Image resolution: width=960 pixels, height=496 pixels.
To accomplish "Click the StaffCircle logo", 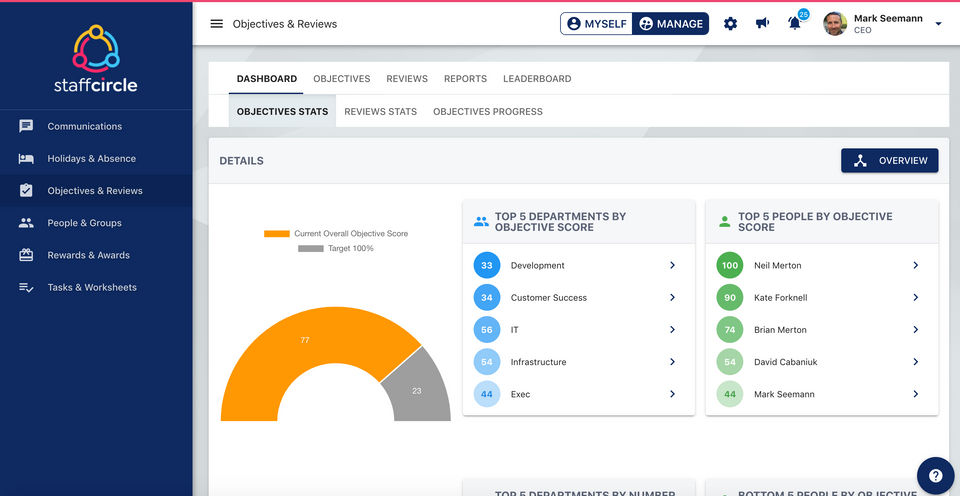I will 96,58.
